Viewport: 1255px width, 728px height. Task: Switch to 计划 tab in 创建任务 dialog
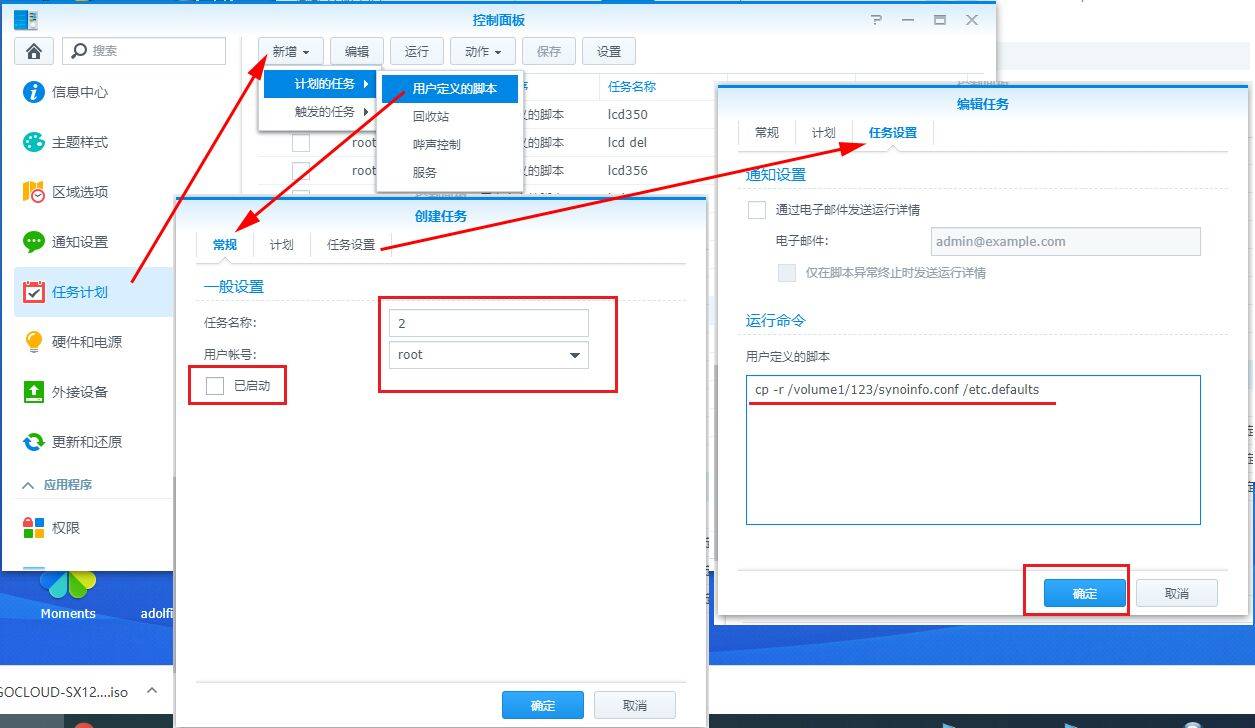tap(282, 245)
